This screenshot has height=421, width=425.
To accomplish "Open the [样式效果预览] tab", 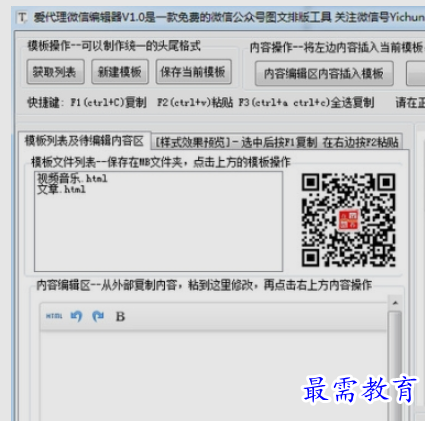I will click(x=277, y=142).
